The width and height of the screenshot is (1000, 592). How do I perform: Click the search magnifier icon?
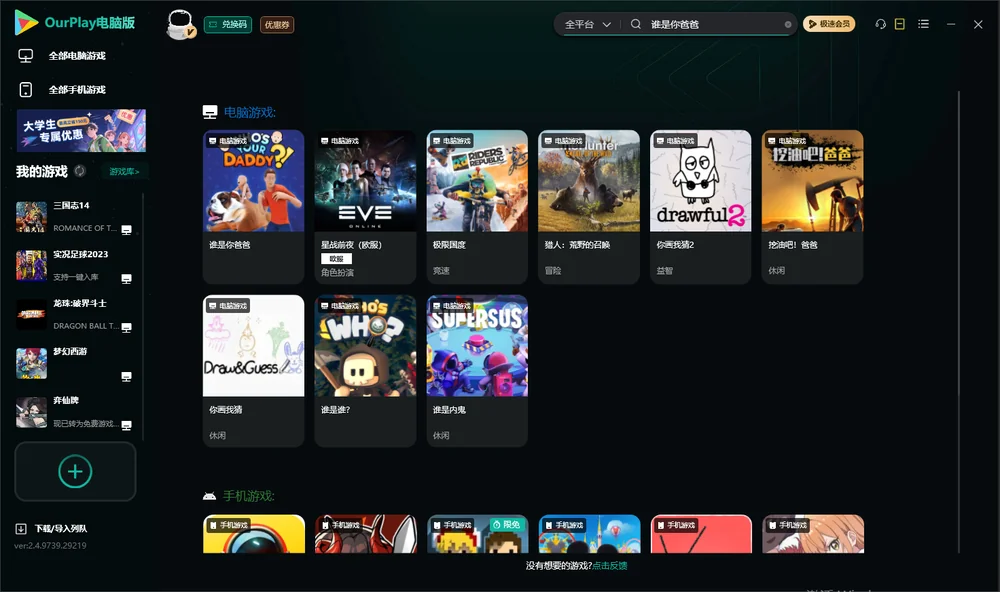[636, 24]
